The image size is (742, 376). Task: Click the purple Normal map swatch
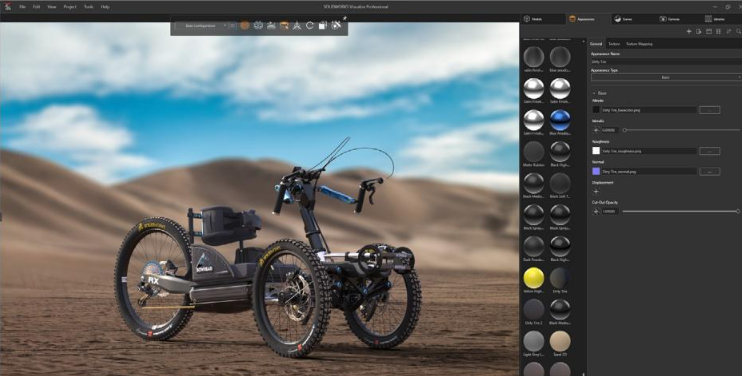(596, 171)
